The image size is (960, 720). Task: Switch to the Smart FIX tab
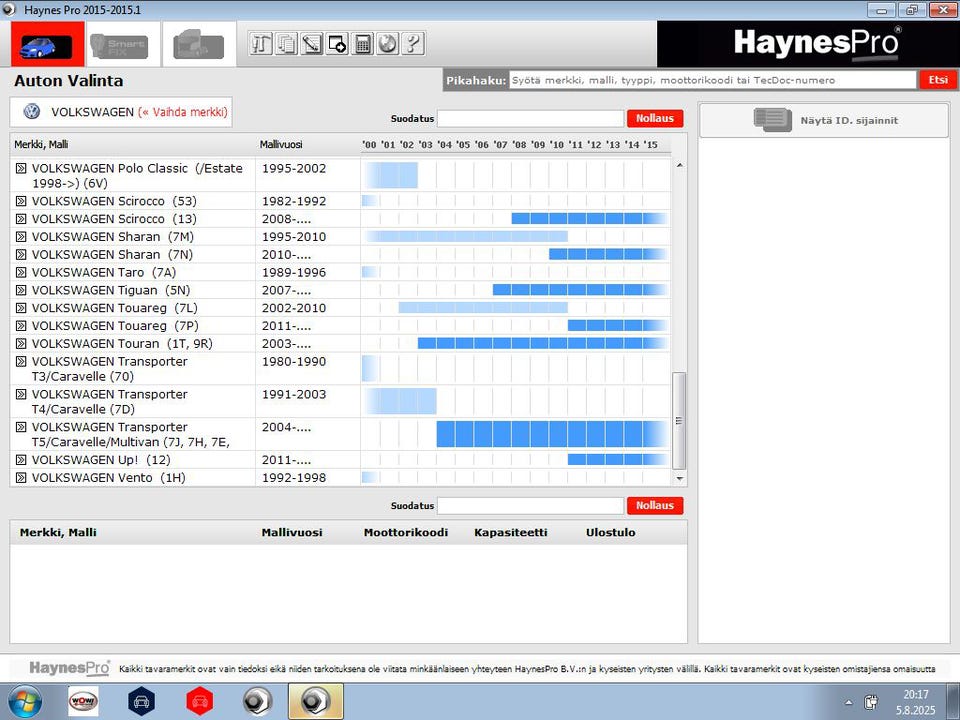point(122,45)
